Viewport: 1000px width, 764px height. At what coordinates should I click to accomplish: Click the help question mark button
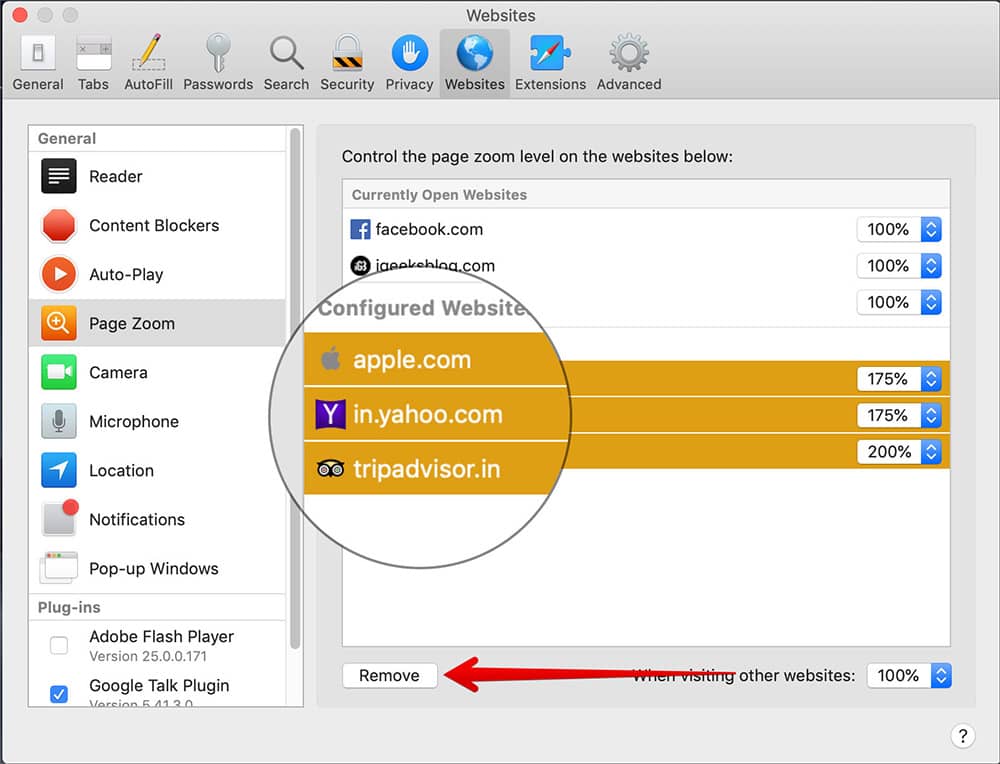point(963,735)
